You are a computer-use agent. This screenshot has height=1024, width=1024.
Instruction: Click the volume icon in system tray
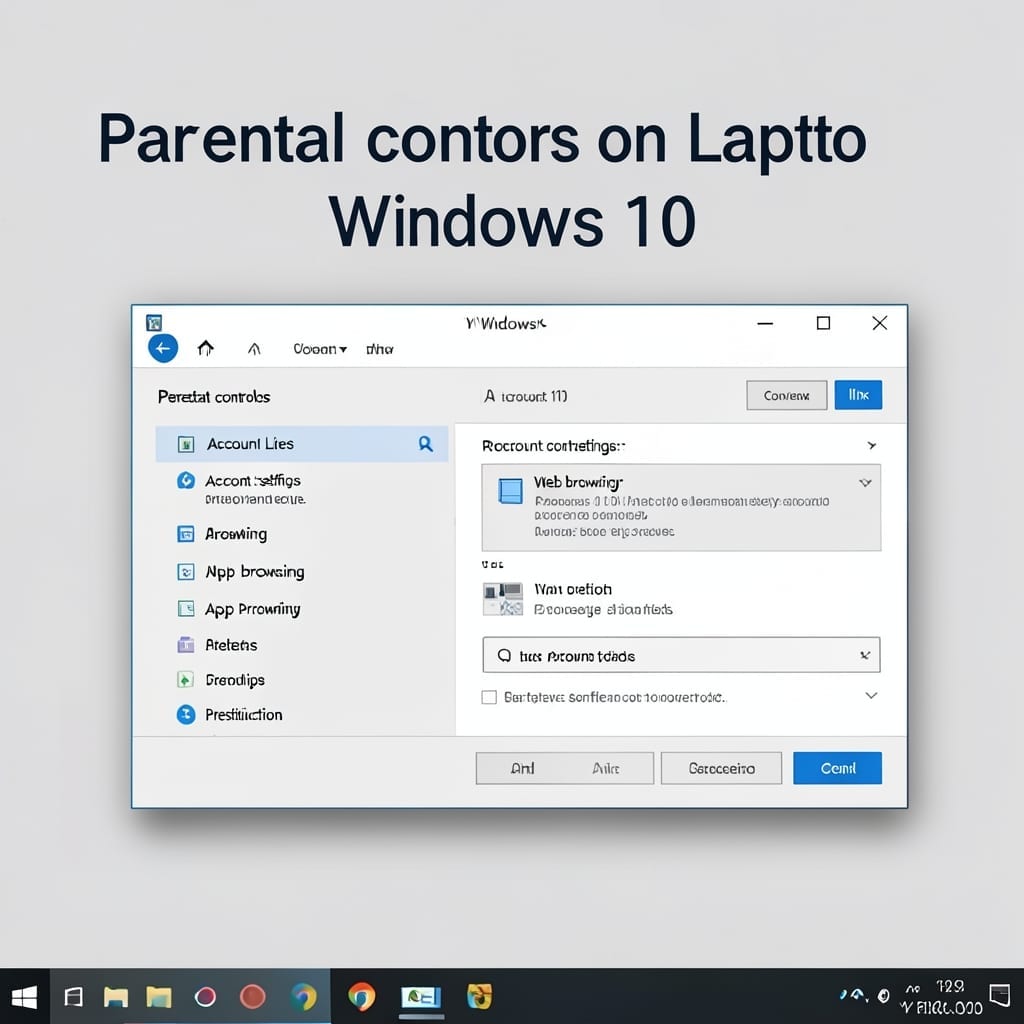pyautogui.click(x=884, y=995)
